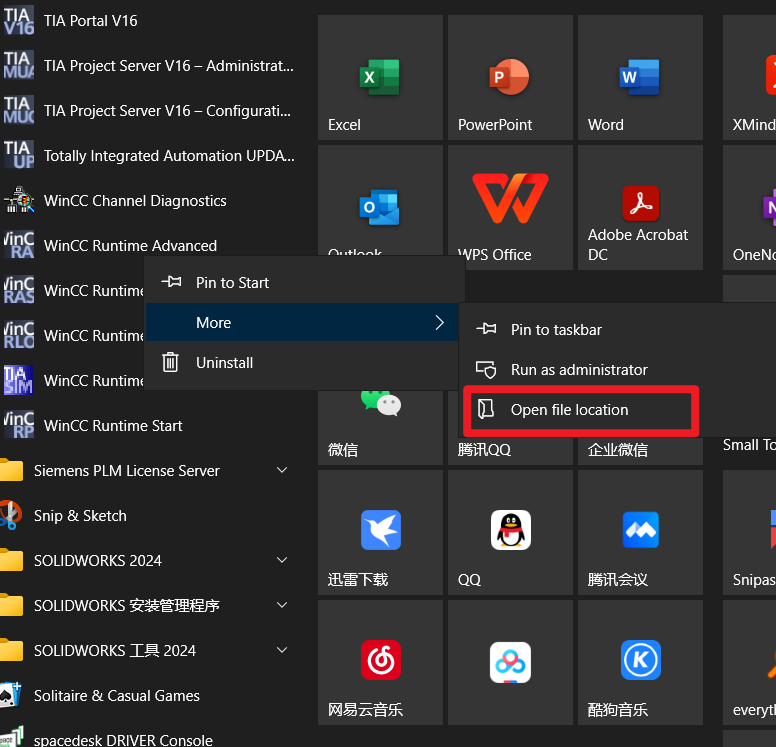Expand the SOLIDWORKS 工具 2024 folder
Viewport: 776px width, 747px height.
[282, 650]
